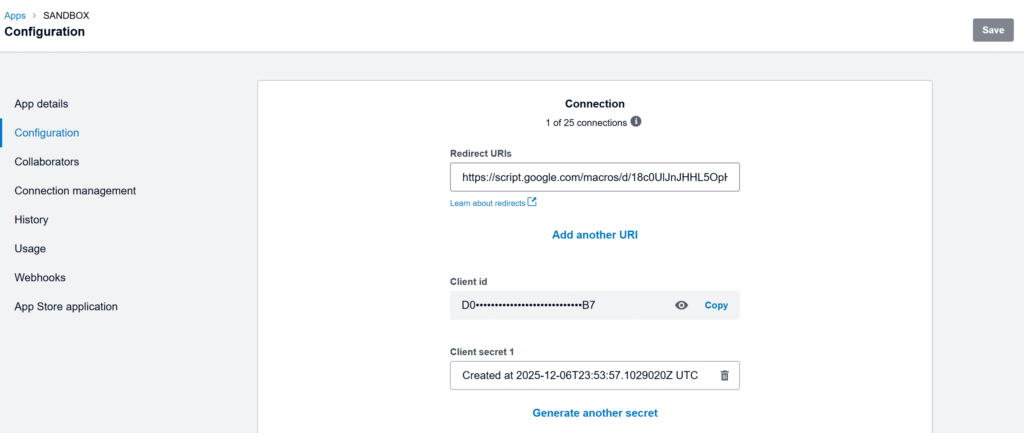The height and width of the screenshot is (433, 1024).
Task: Open App details in sidebar
Action: 41,104
